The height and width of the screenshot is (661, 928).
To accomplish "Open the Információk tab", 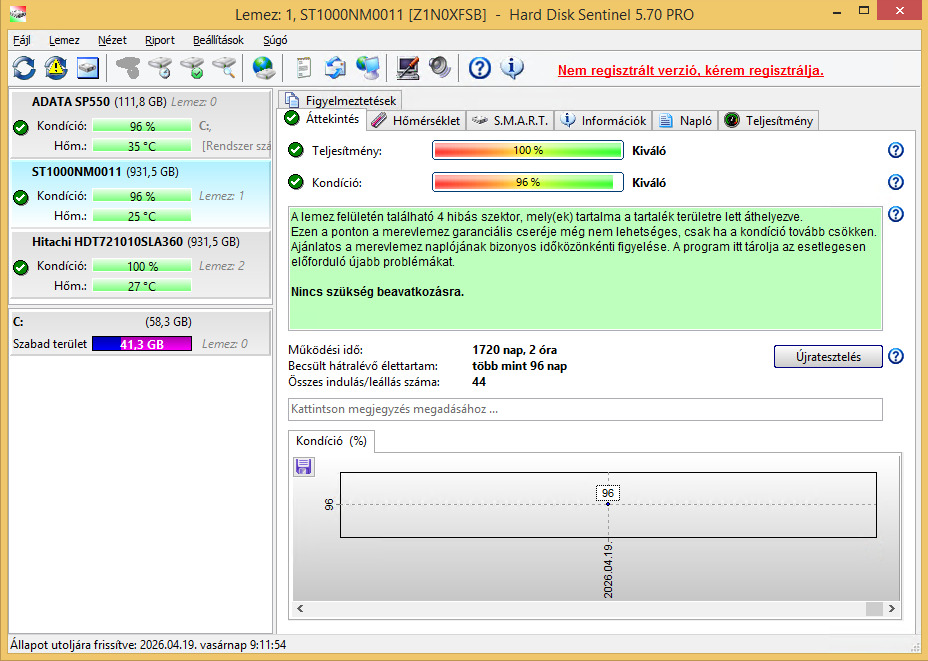I will pyautogui.click(x=604, y=121).
